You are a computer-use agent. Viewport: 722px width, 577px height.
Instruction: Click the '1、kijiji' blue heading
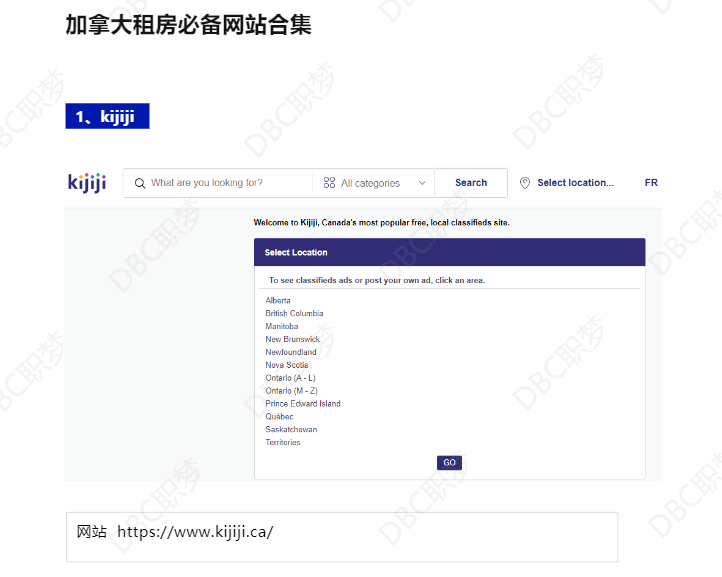107,116
